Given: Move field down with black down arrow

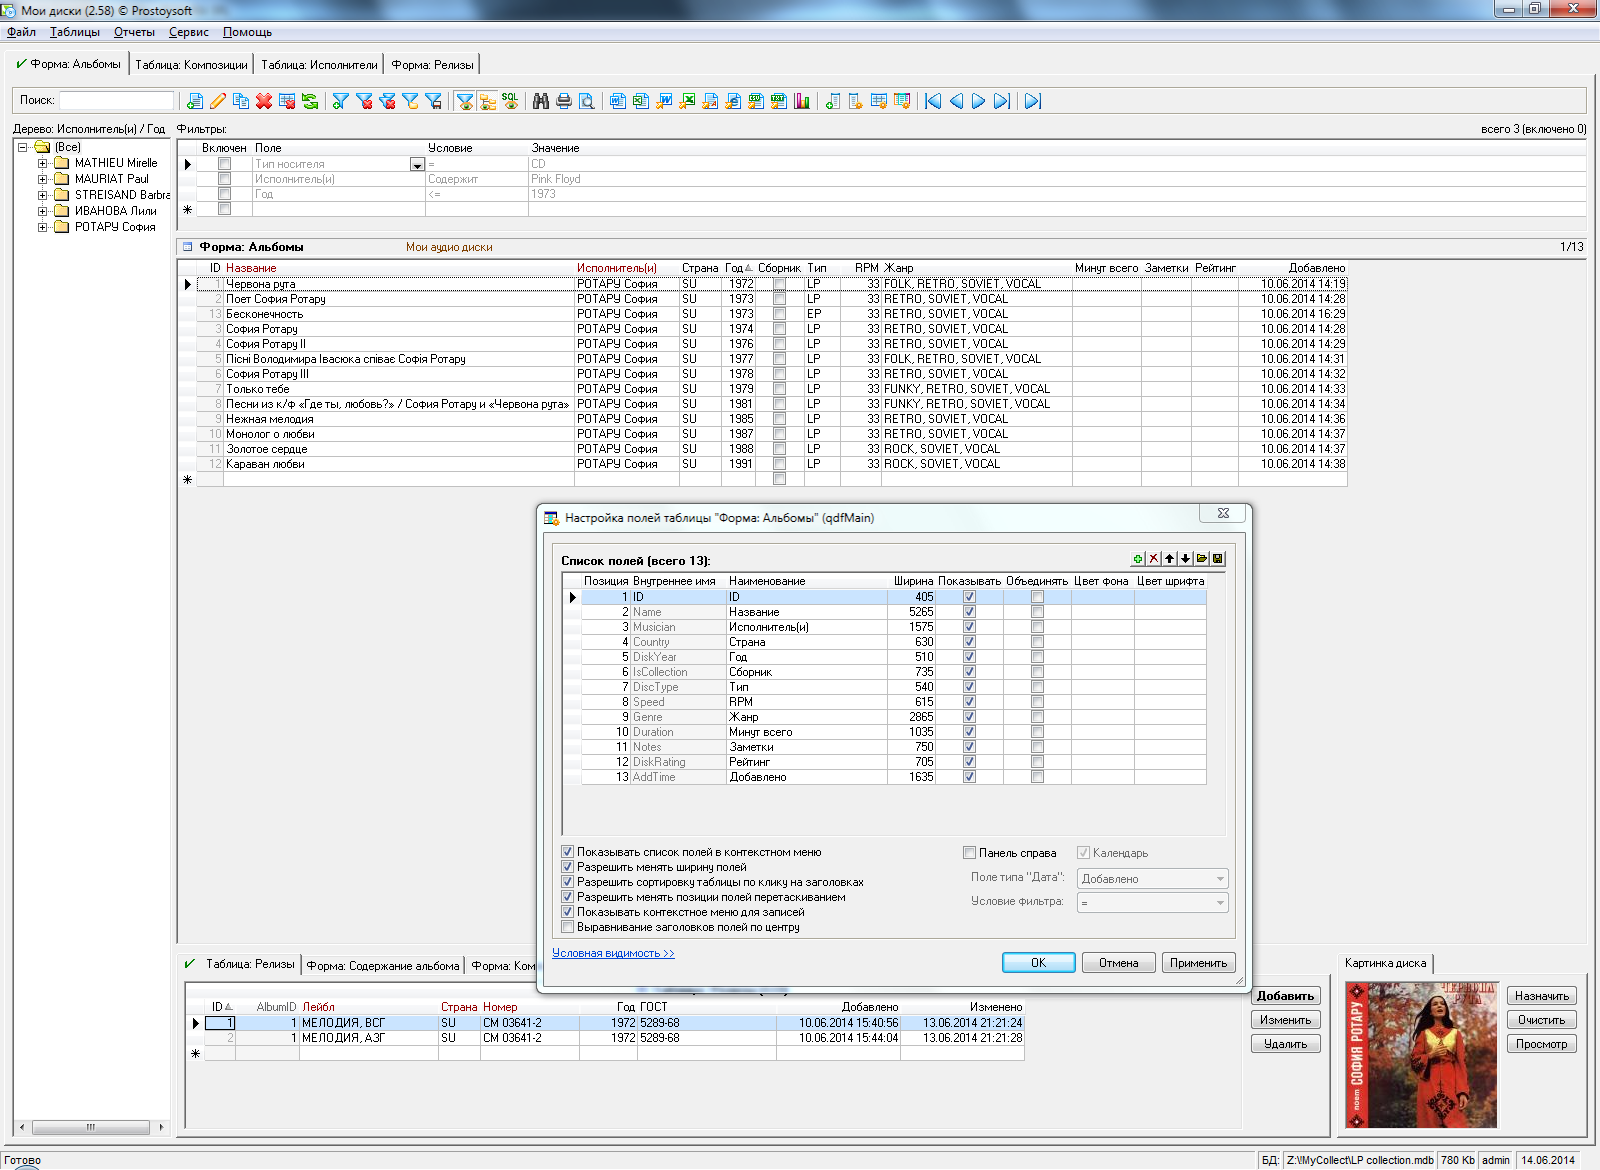Looking at the screenshot, I should [1186, 559].
